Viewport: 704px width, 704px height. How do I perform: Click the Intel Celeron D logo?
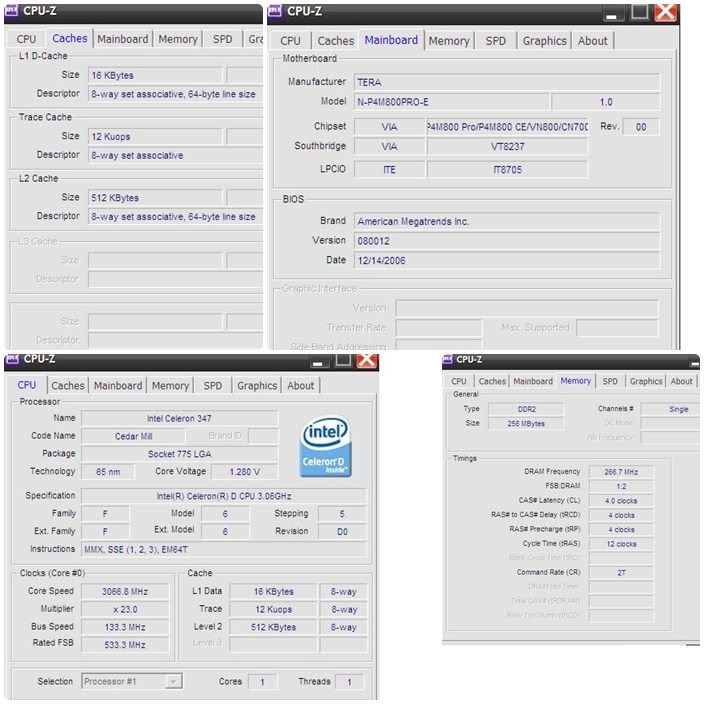point(326,447)
